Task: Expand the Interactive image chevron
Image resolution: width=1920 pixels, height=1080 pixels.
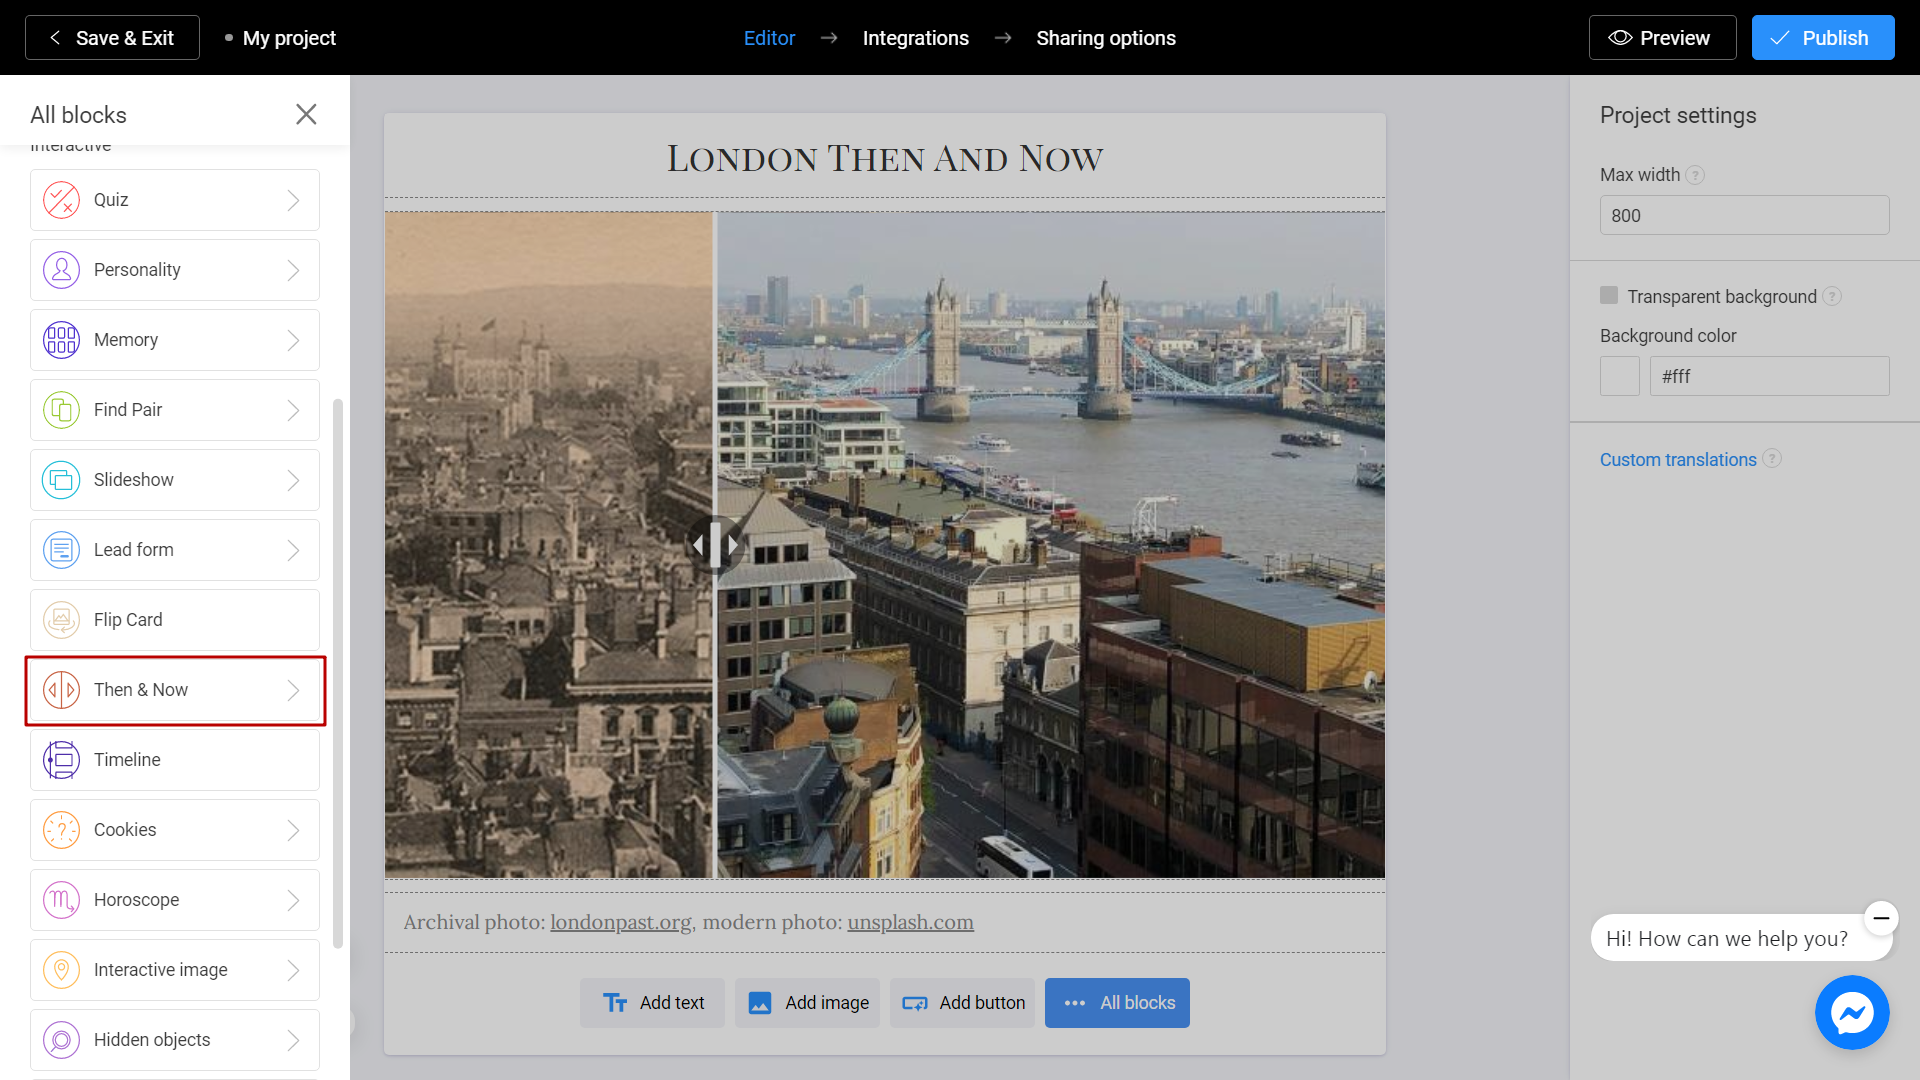Action: pyautogui.click(x=293, y=970)
